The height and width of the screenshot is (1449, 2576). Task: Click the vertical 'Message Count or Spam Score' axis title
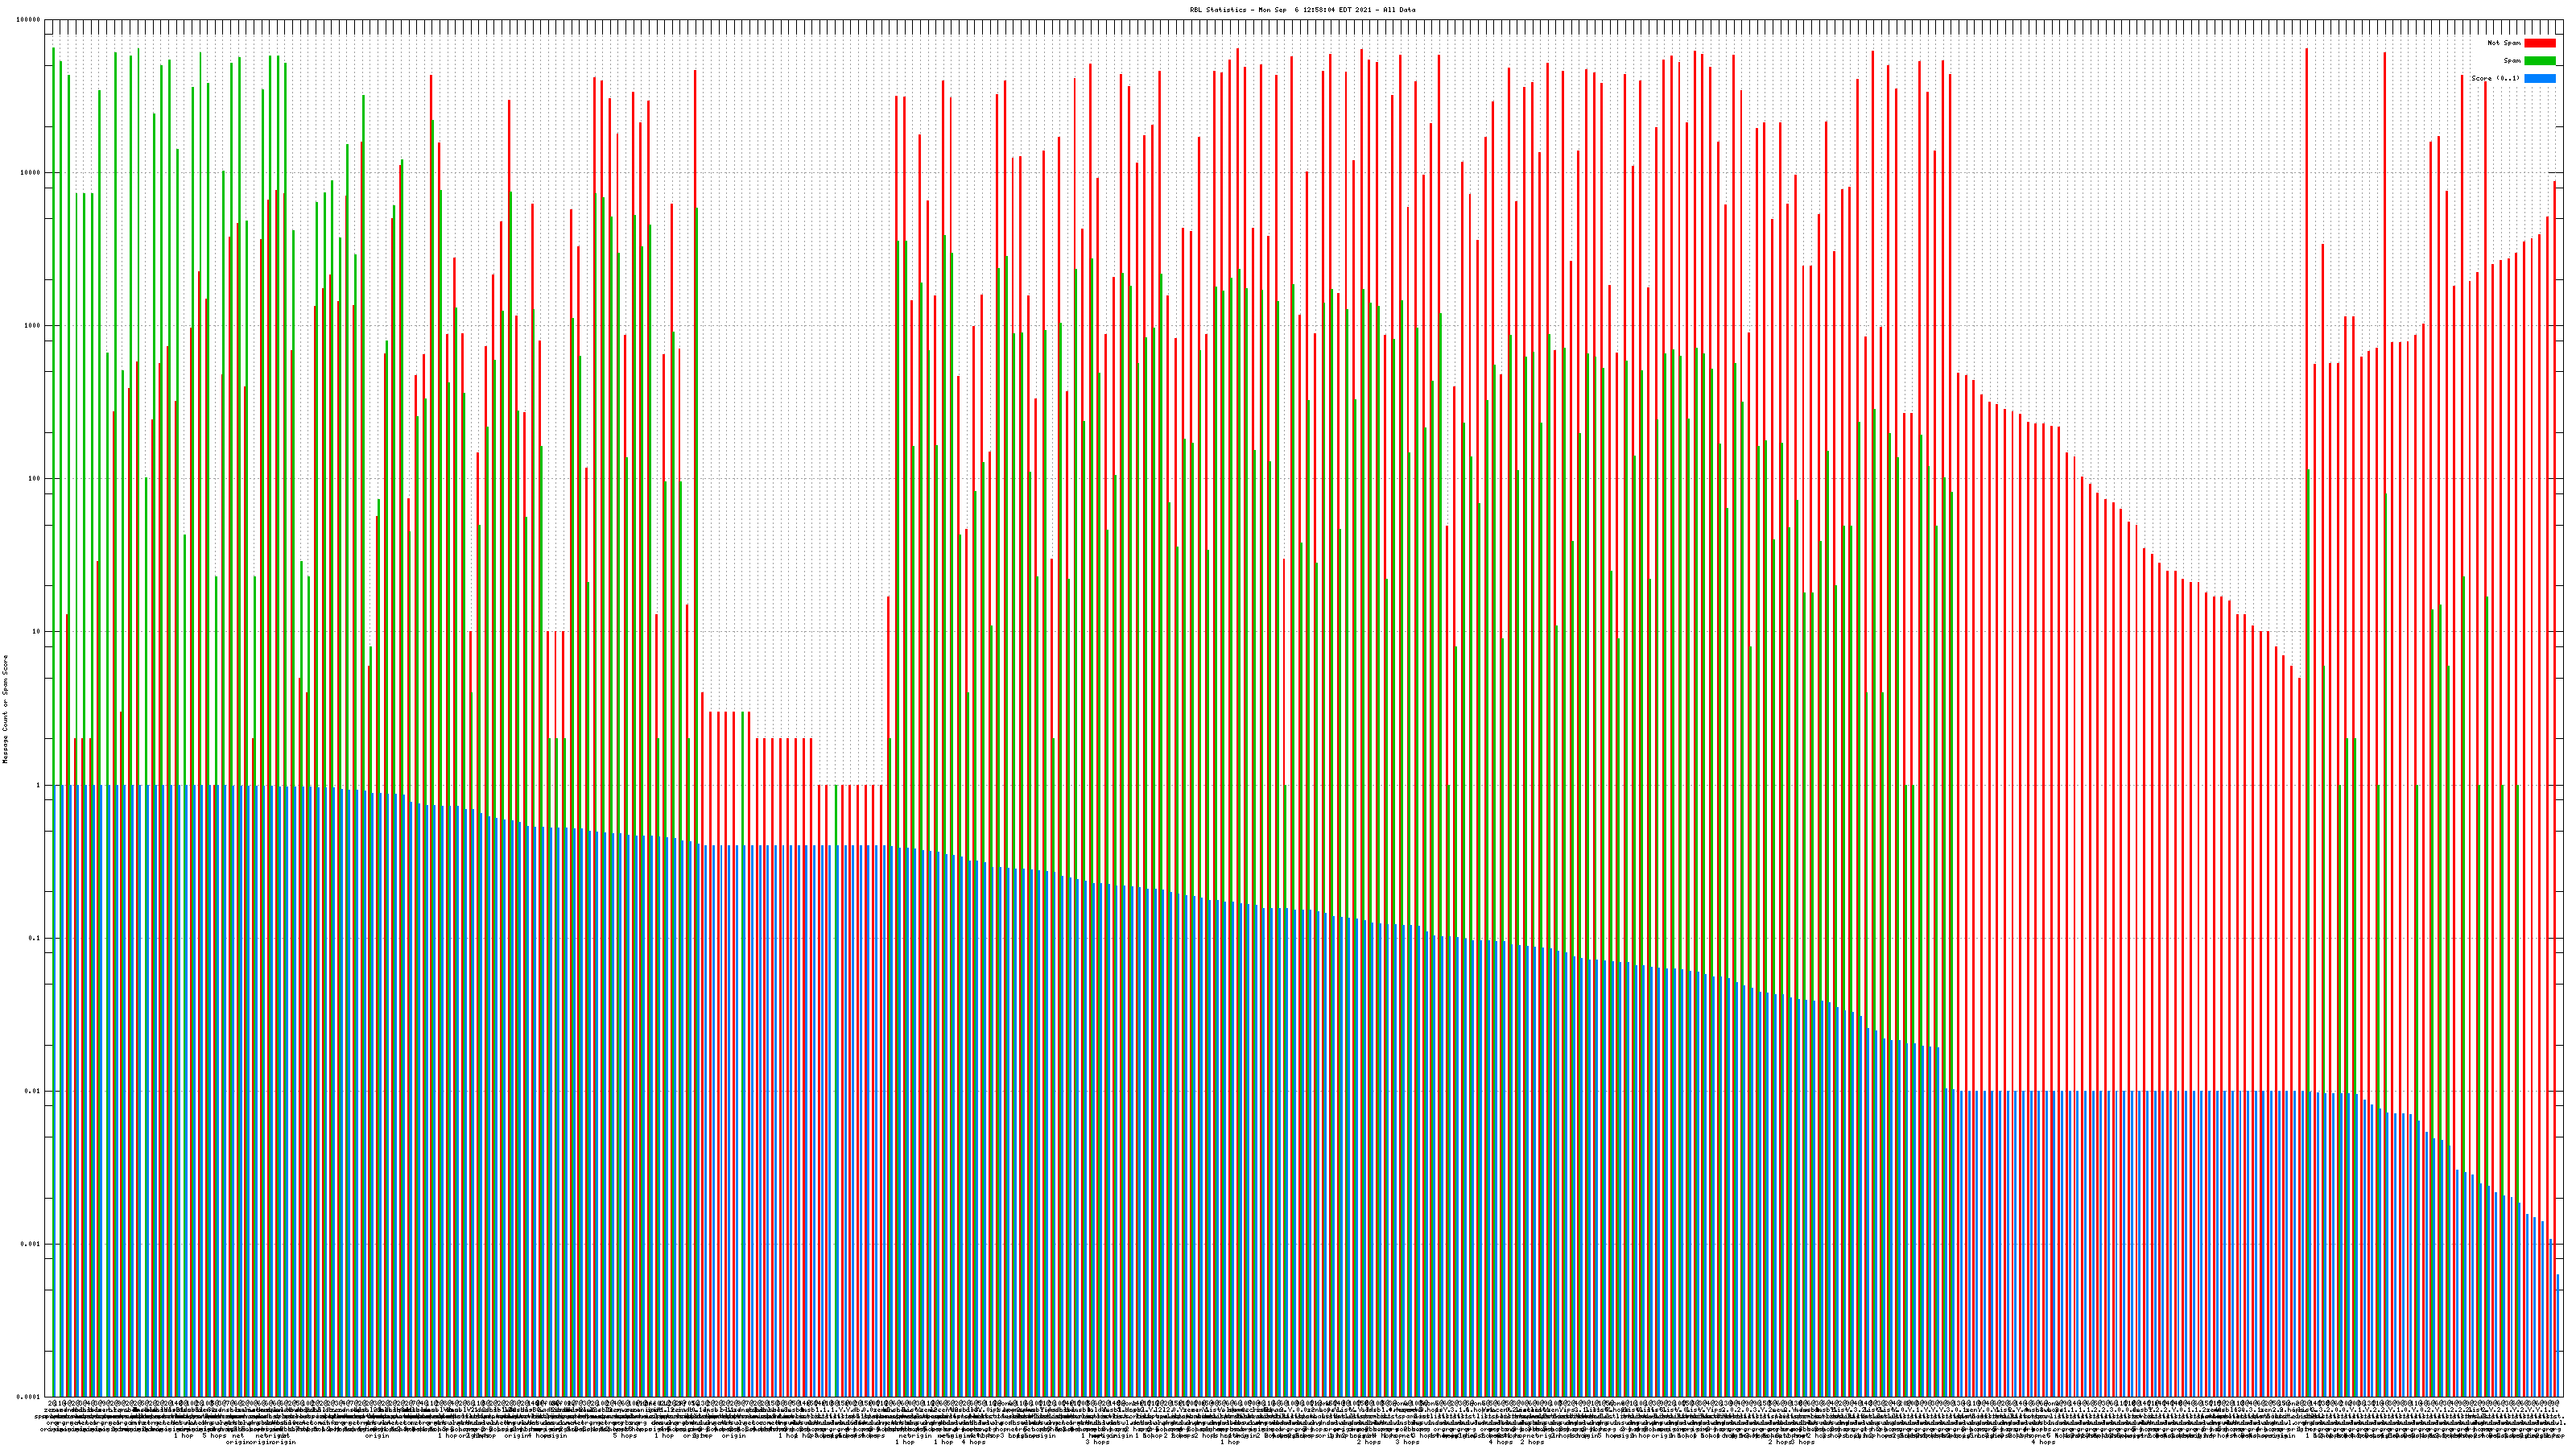[x=5, y=709]
